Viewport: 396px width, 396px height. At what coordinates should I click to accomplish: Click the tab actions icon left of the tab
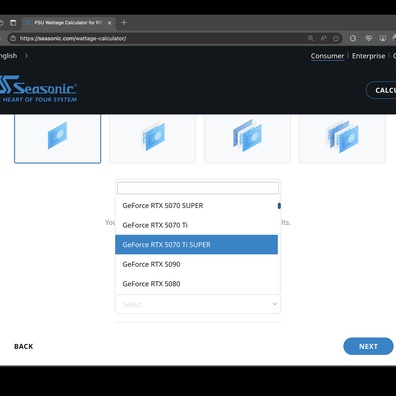tap(13, 23)
